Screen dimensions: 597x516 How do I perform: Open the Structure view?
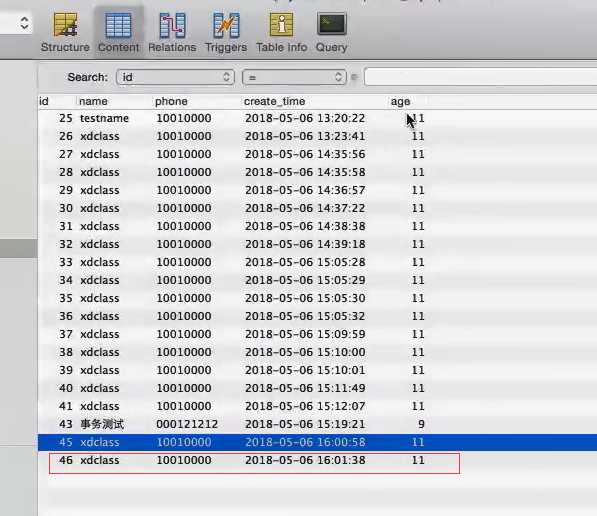coord(65,32)
